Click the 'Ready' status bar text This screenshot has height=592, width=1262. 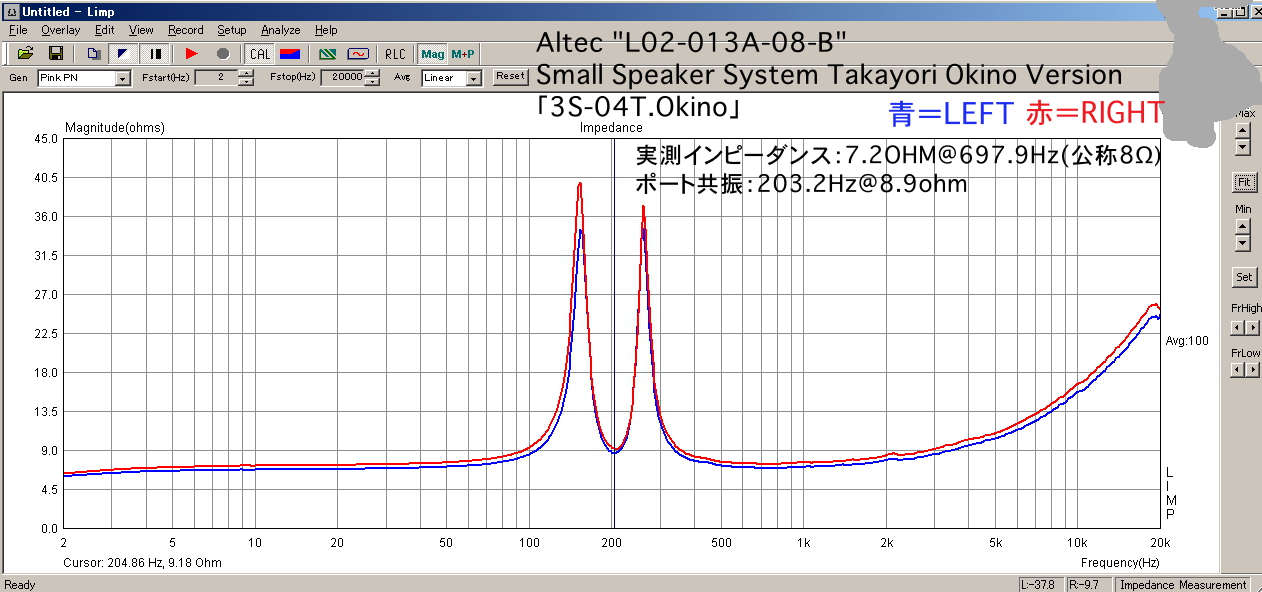(x=20, y=585)
